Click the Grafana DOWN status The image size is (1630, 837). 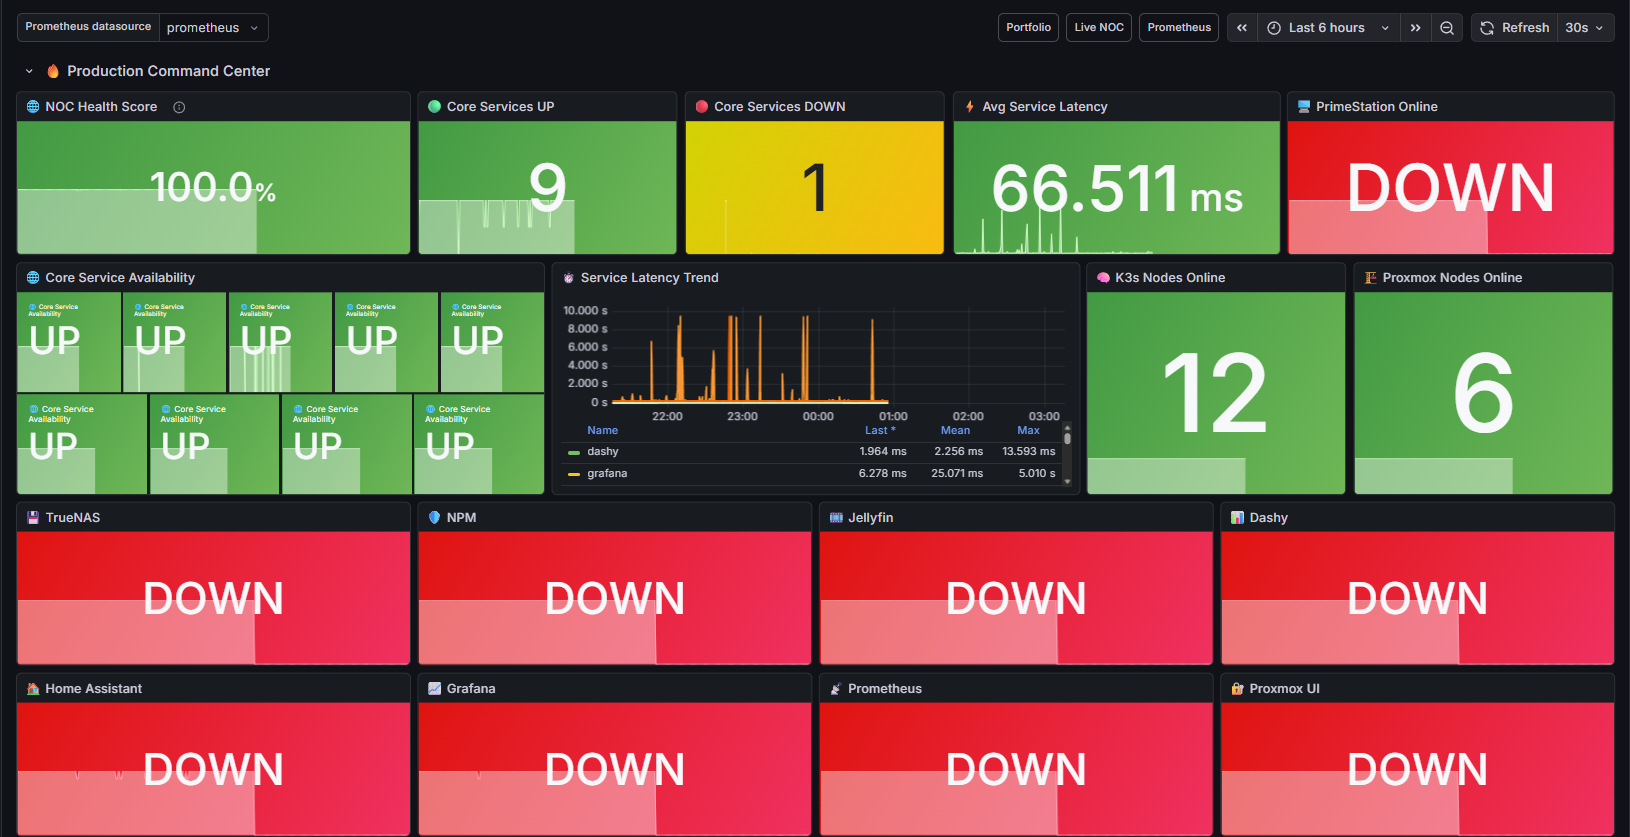615,769
